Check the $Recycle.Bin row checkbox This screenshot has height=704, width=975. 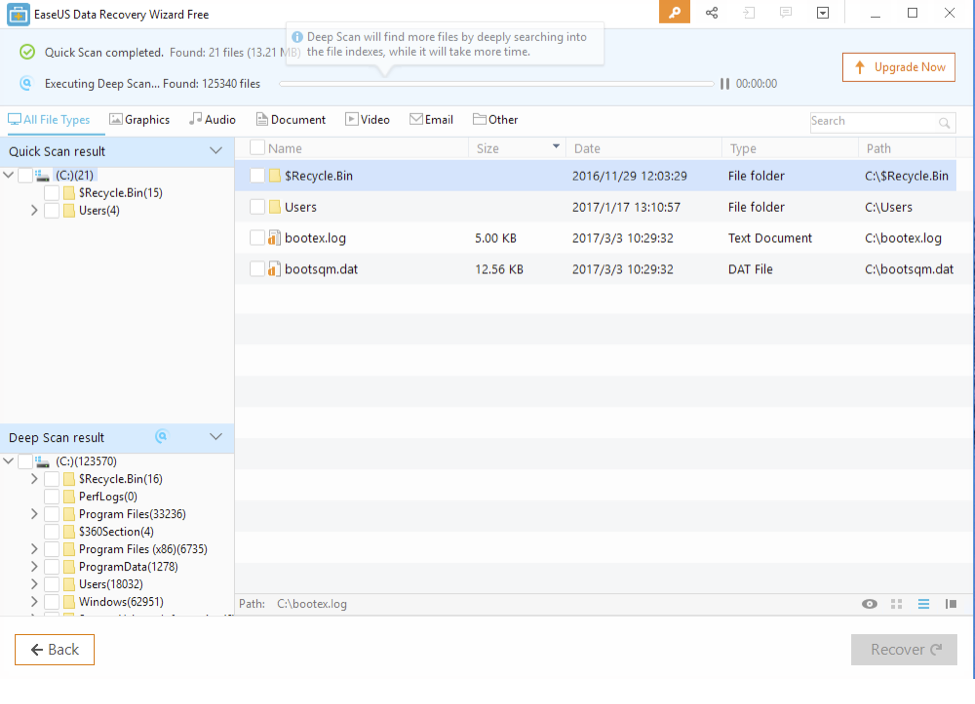(257, 176)
